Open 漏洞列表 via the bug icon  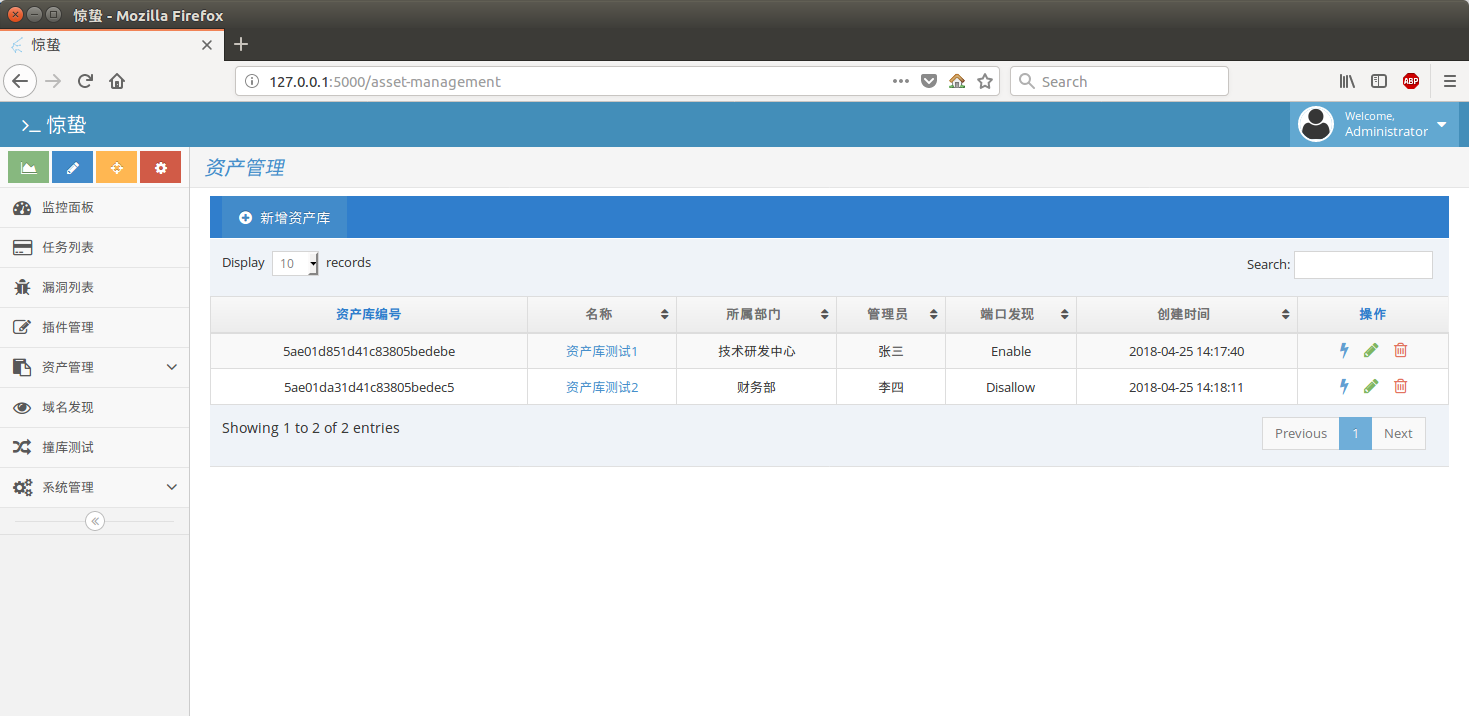click(24, 287)
